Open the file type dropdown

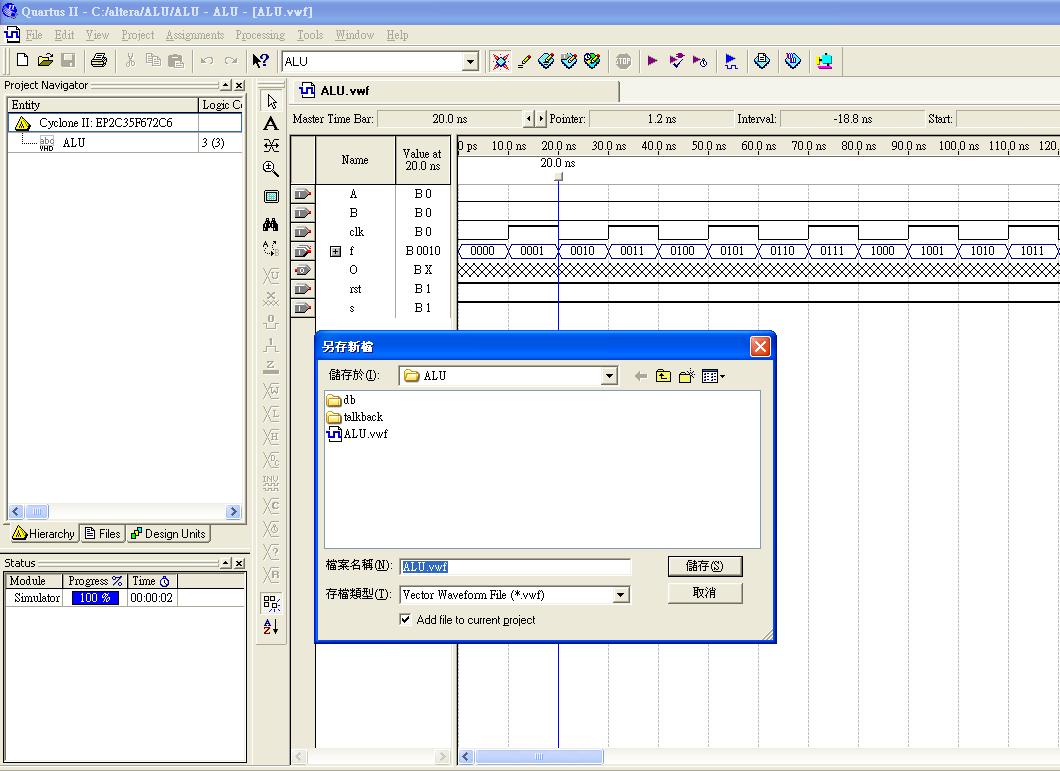(x=620, y=595)
